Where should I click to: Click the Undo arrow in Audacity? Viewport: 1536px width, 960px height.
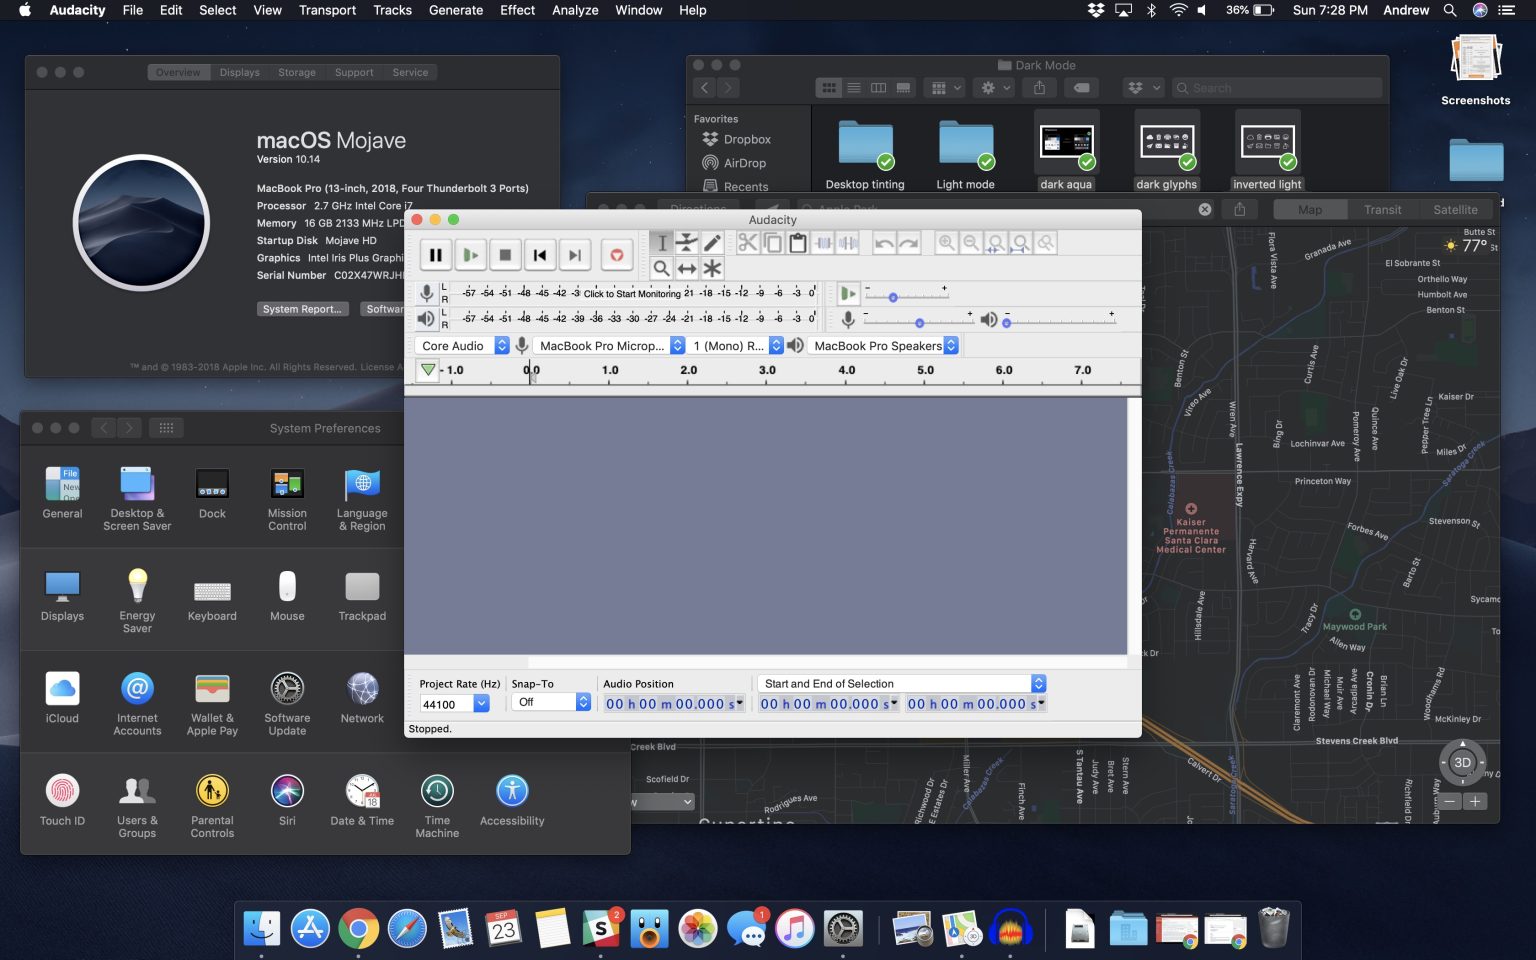(885, 243)
